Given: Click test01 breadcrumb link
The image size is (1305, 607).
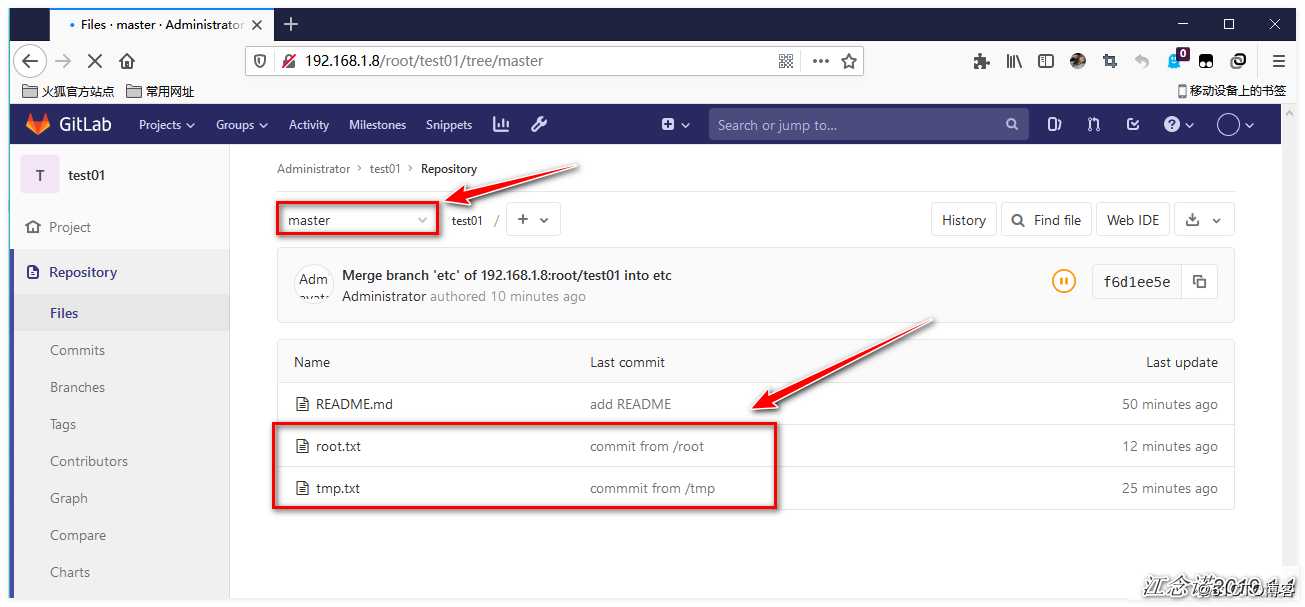Looking at the screenshot, I should click(x=385, y=169).
